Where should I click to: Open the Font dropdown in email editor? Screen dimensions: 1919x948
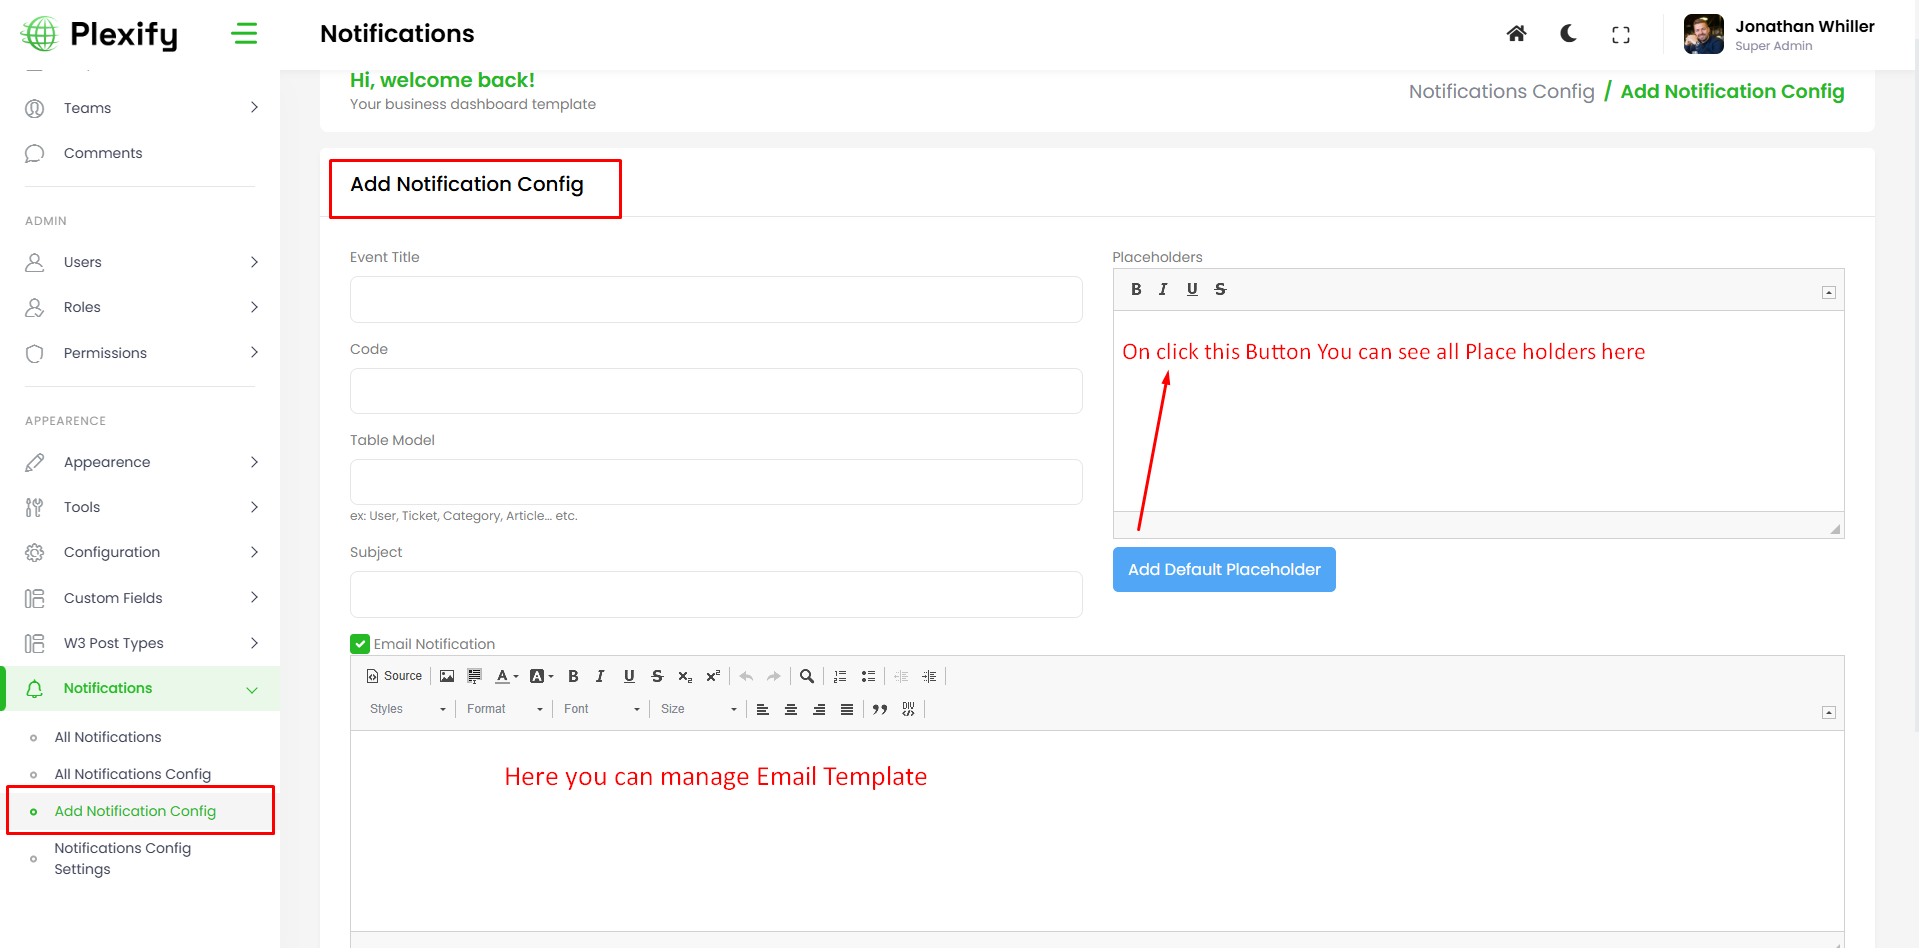point(601,710)
